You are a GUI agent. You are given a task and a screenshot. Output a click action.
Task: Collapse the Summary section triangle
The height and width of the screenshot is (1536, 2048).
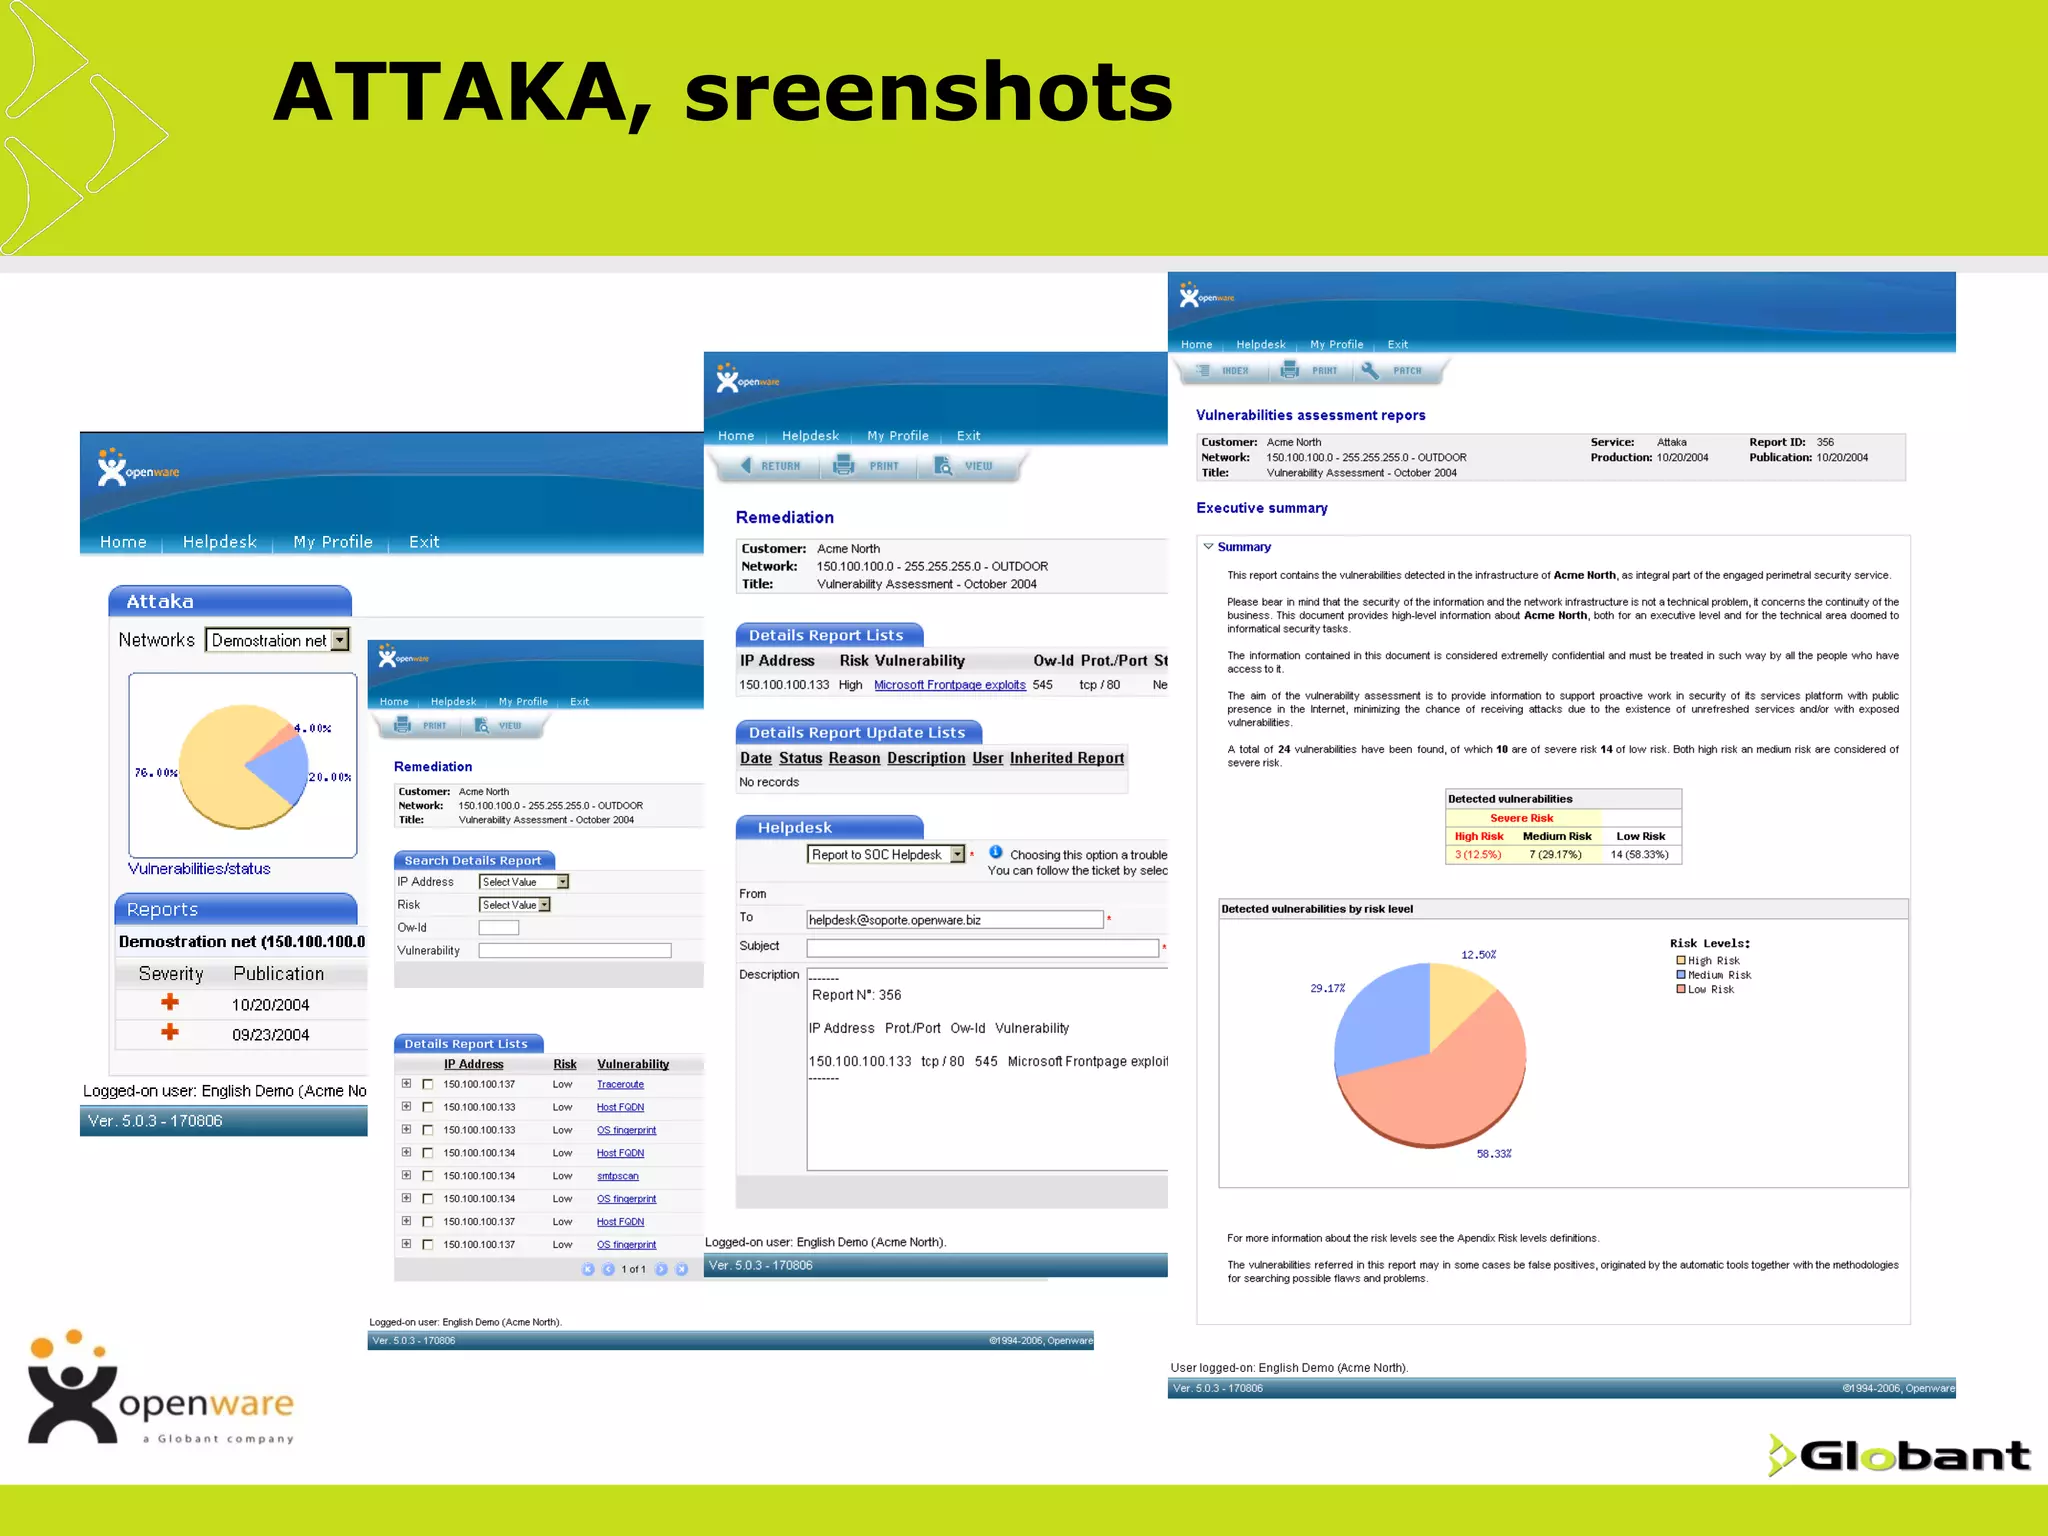(x=1208, y=547)
